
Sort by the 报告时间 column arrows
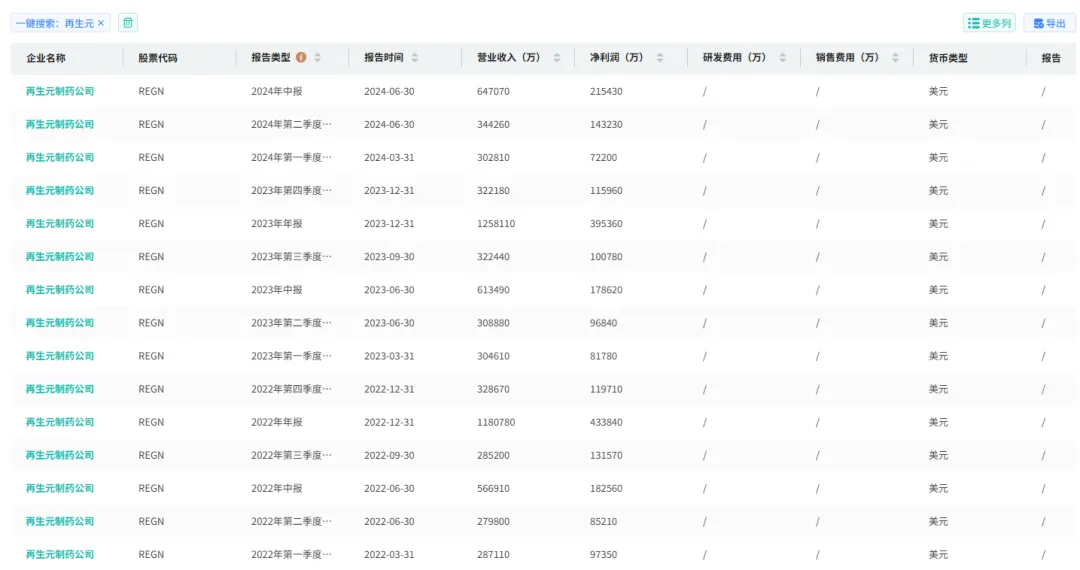pyautogui.click(x=415, y=58)
